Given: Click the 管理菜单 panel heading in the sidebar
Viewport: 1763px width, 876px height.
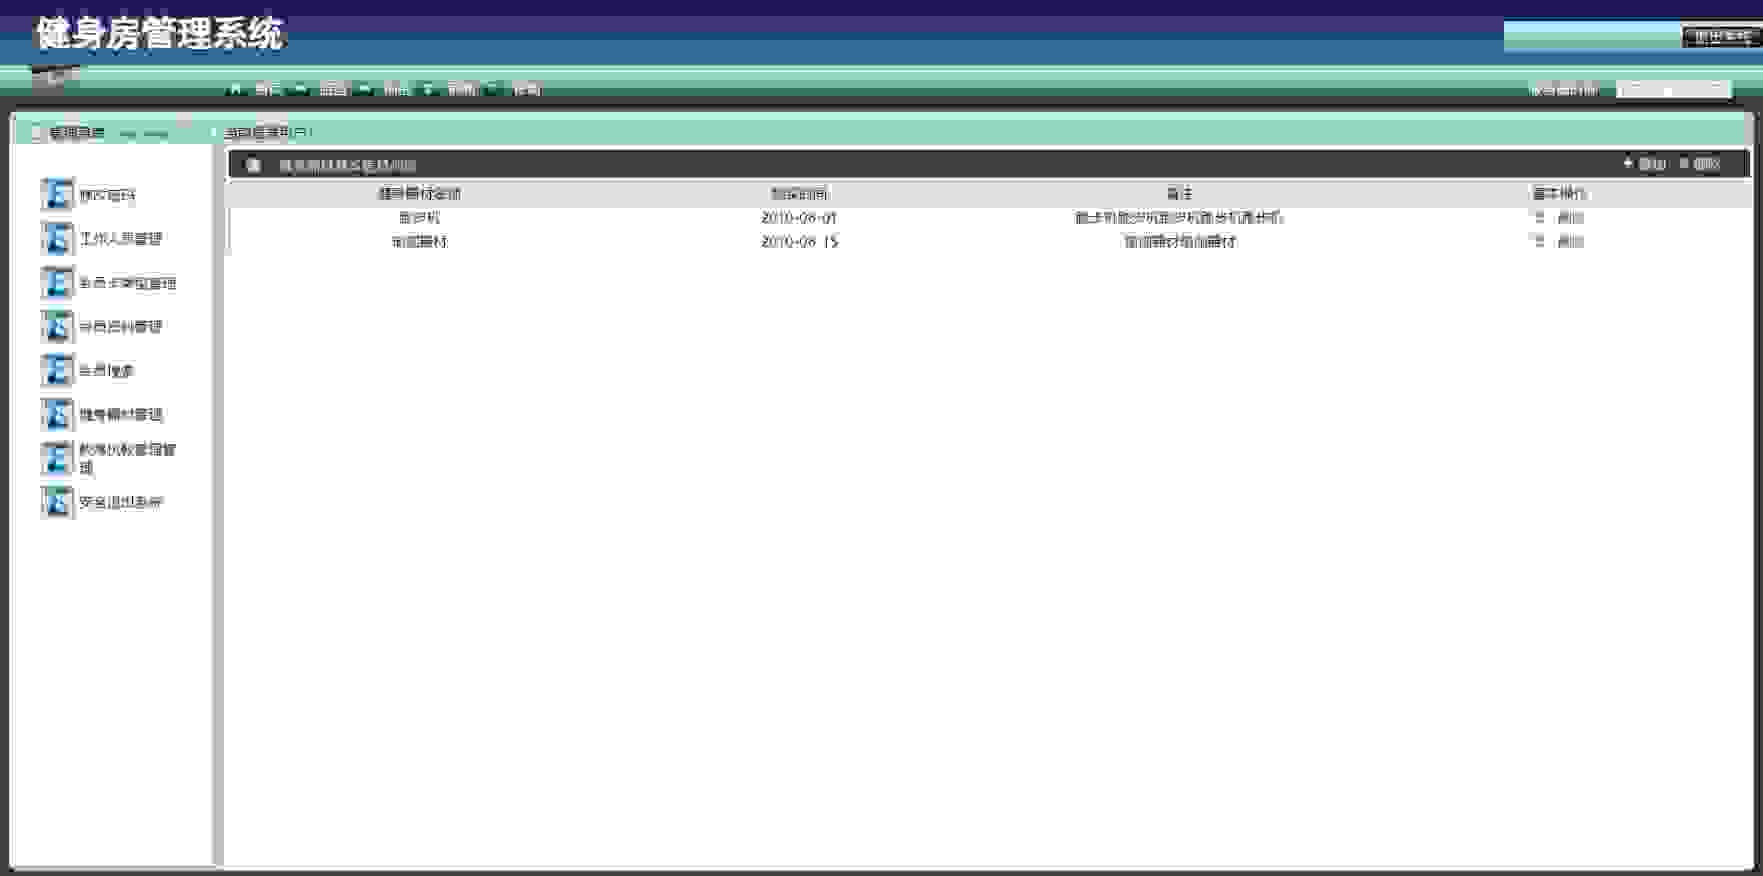Looking at the screenshot, I should [77, 132].
